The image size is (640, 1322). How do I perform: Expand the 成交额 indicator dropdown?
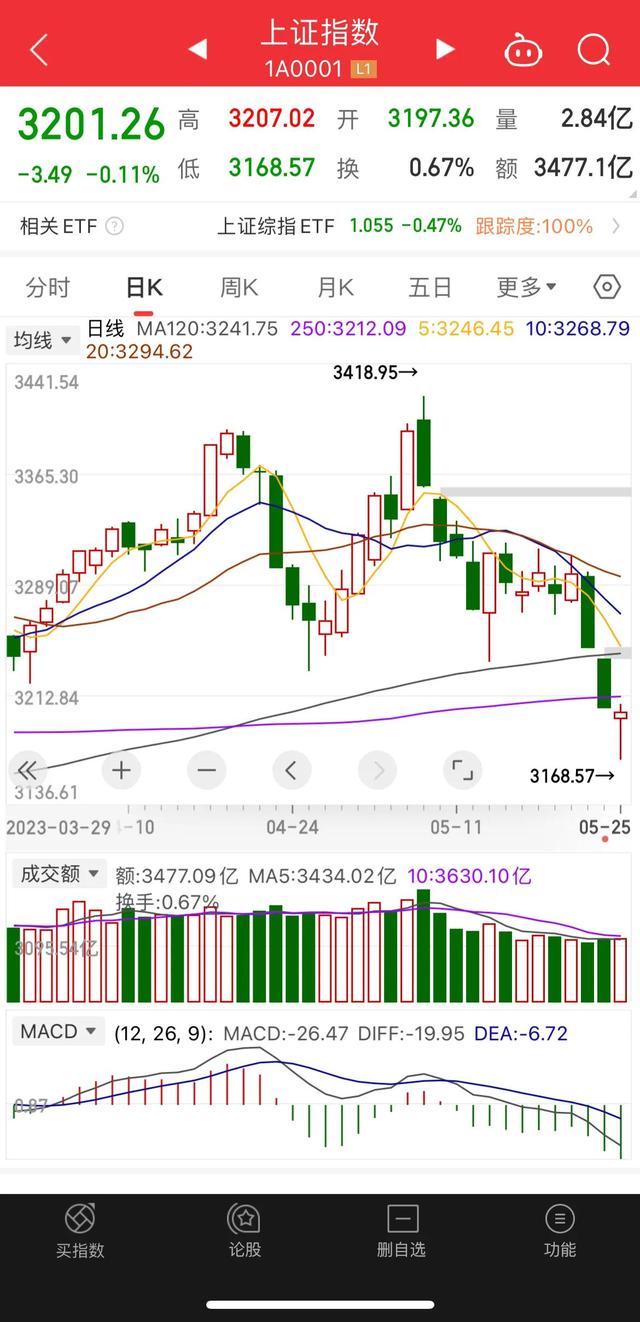[59, 874]
